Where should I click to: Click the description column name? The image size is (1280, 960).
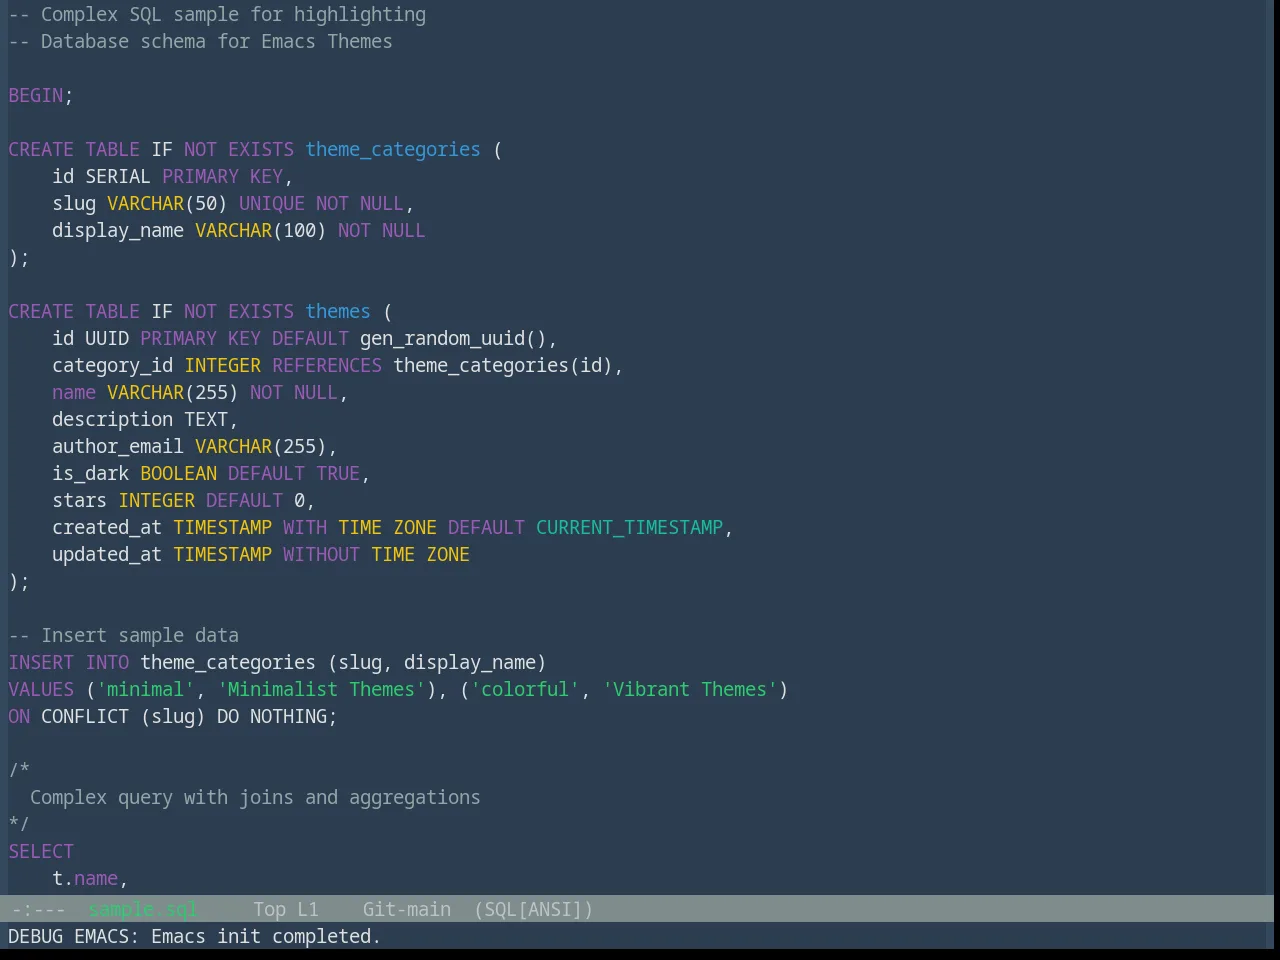coord(113,419)
